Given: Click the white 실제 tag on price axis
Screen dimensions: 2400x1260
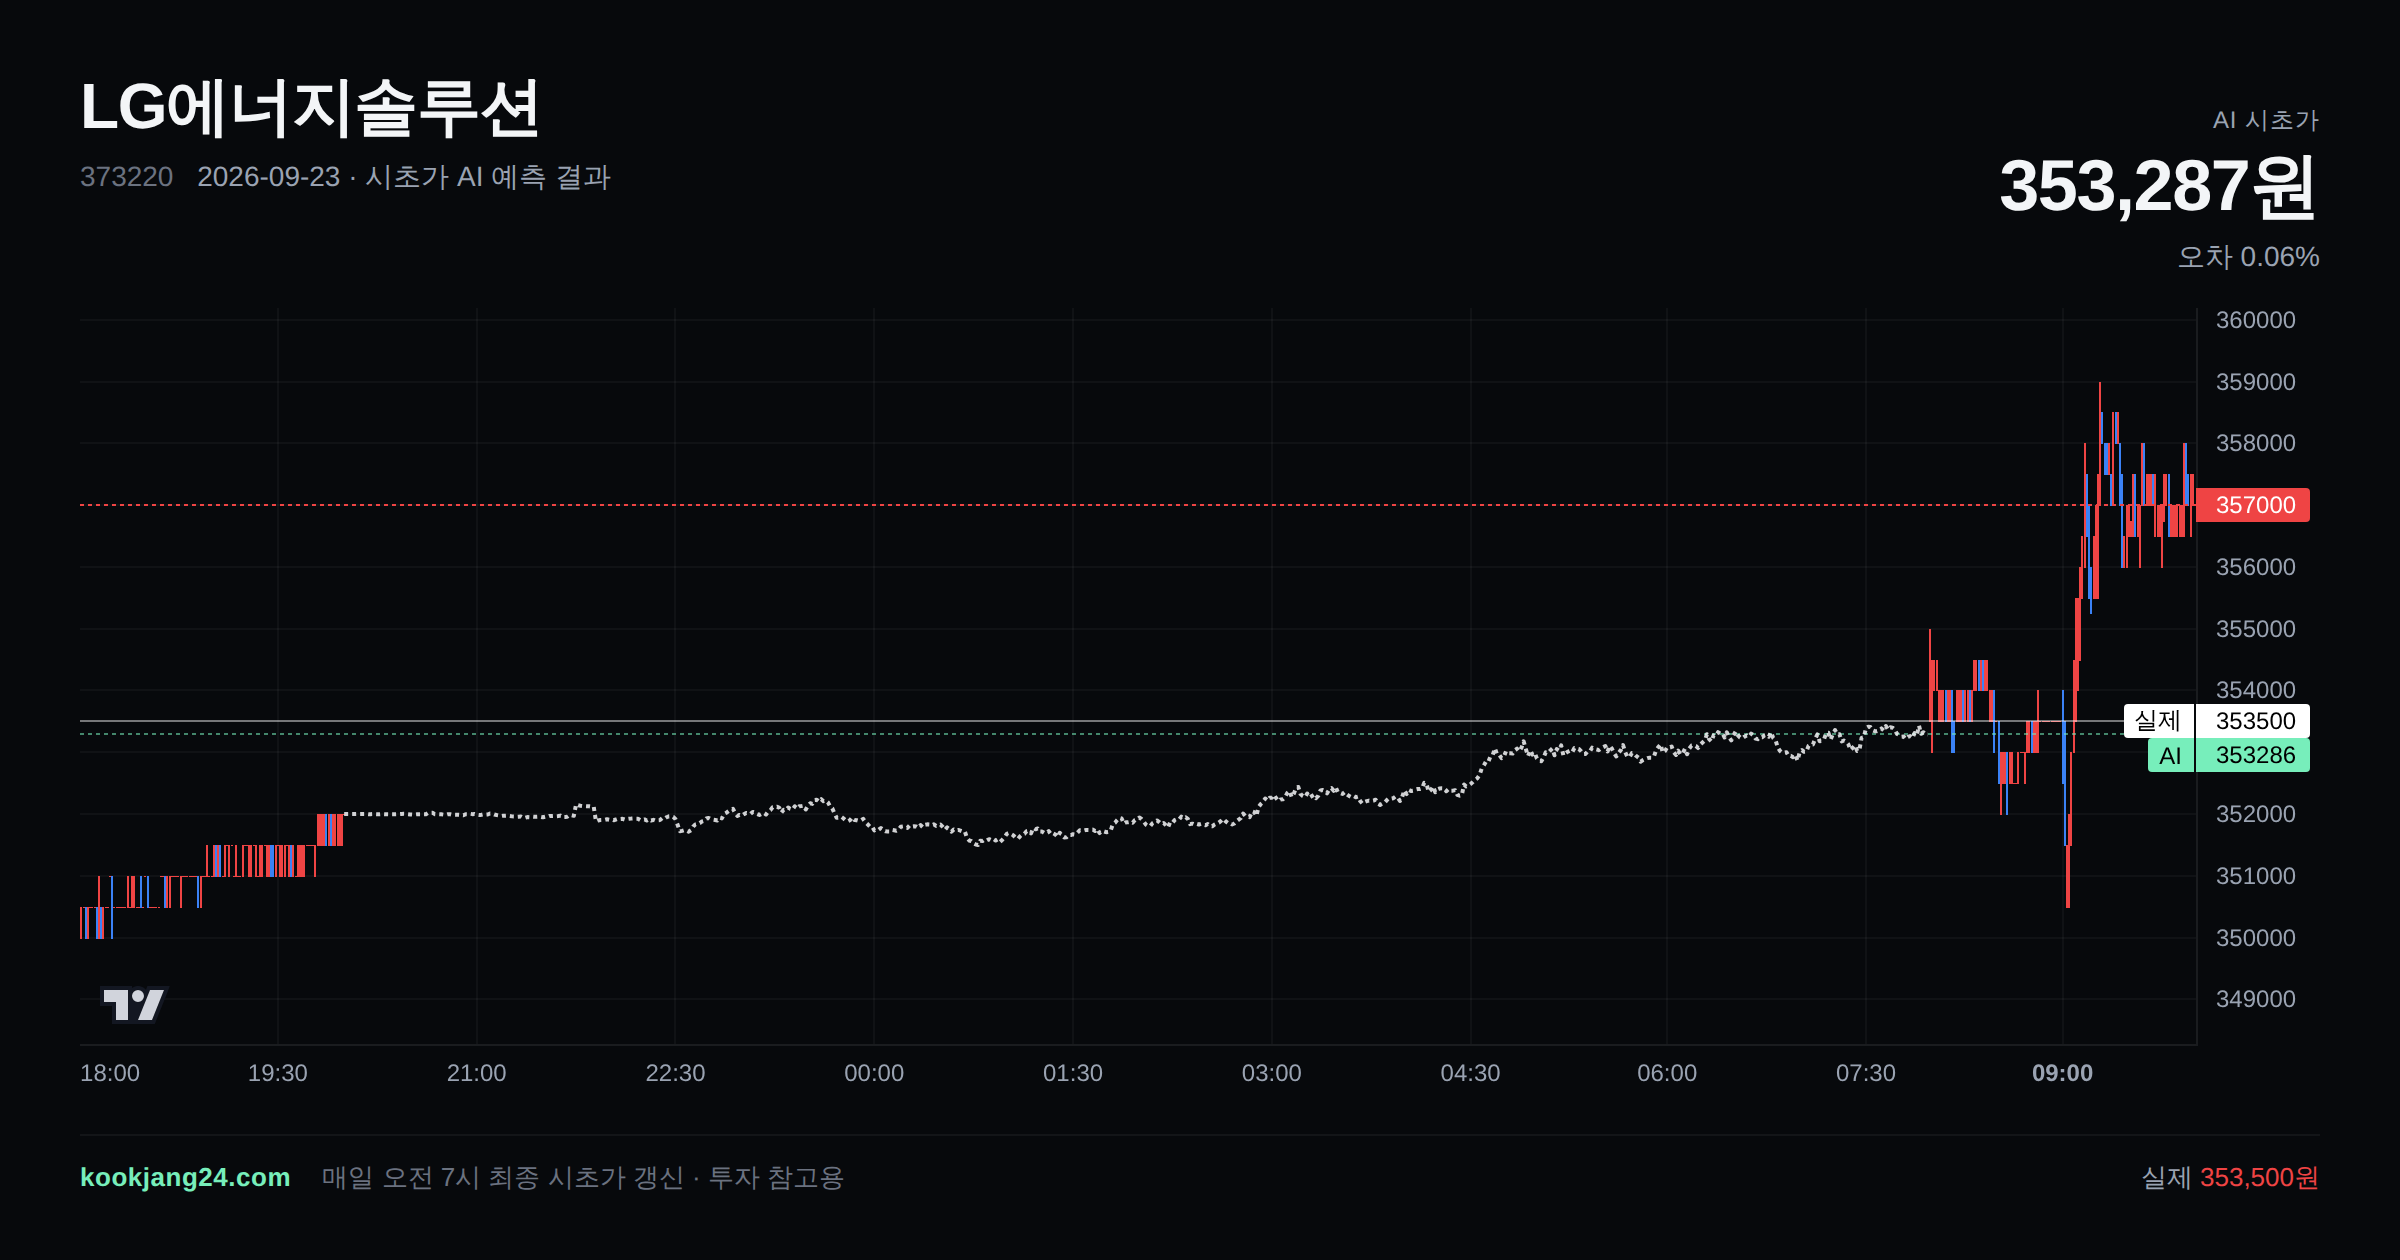Looking at the screenshot, I should (x=2159, y=721).
